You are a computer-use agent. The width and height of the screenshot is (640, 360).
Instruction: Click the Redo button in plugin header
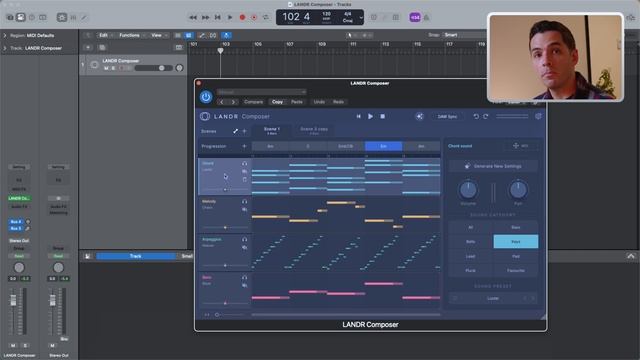tap(338, 102)
